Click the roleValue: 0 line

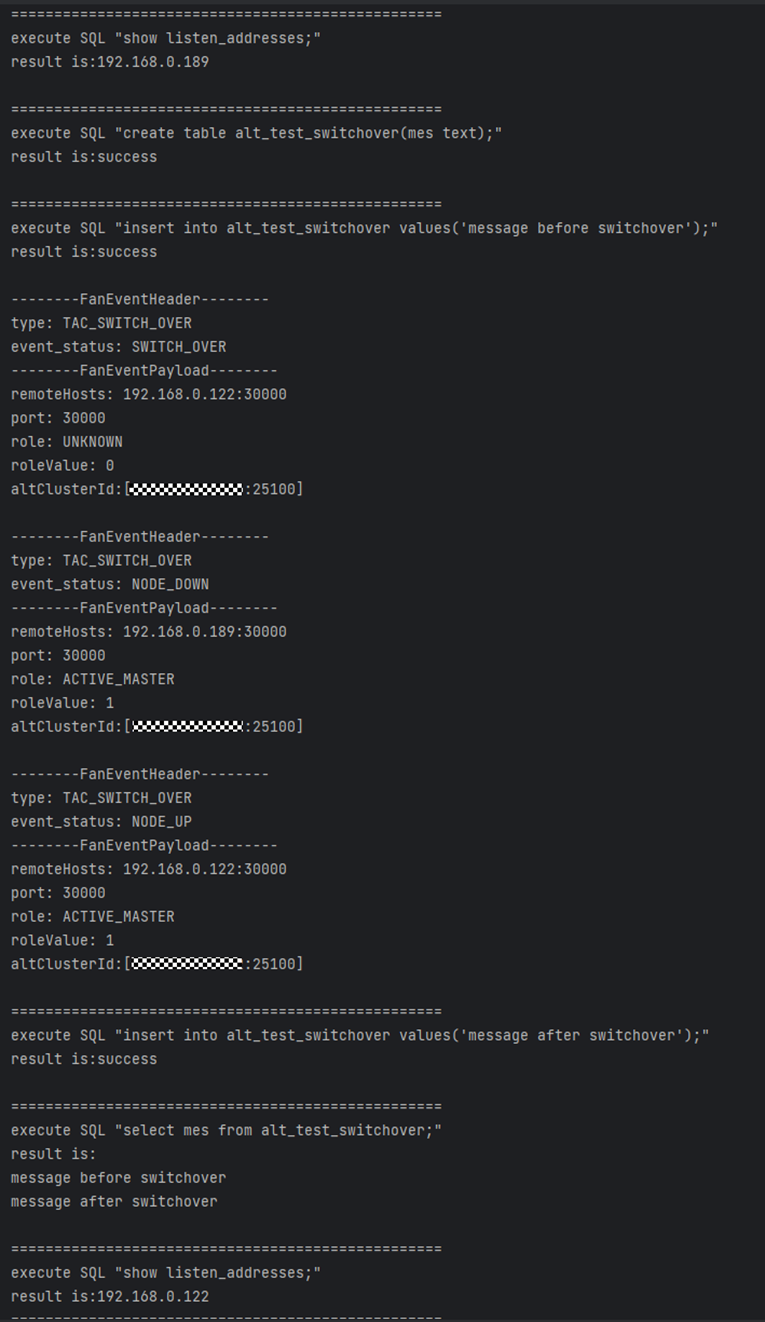[x=62, y=466]
